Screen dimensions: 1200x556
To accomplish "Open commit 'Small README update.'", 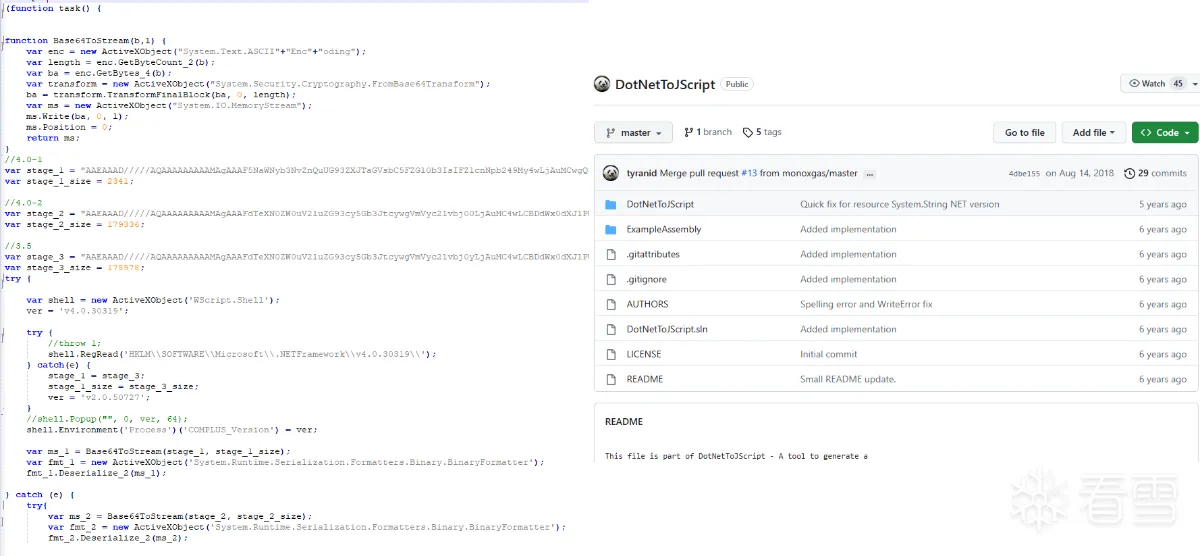I will point(847,379).
